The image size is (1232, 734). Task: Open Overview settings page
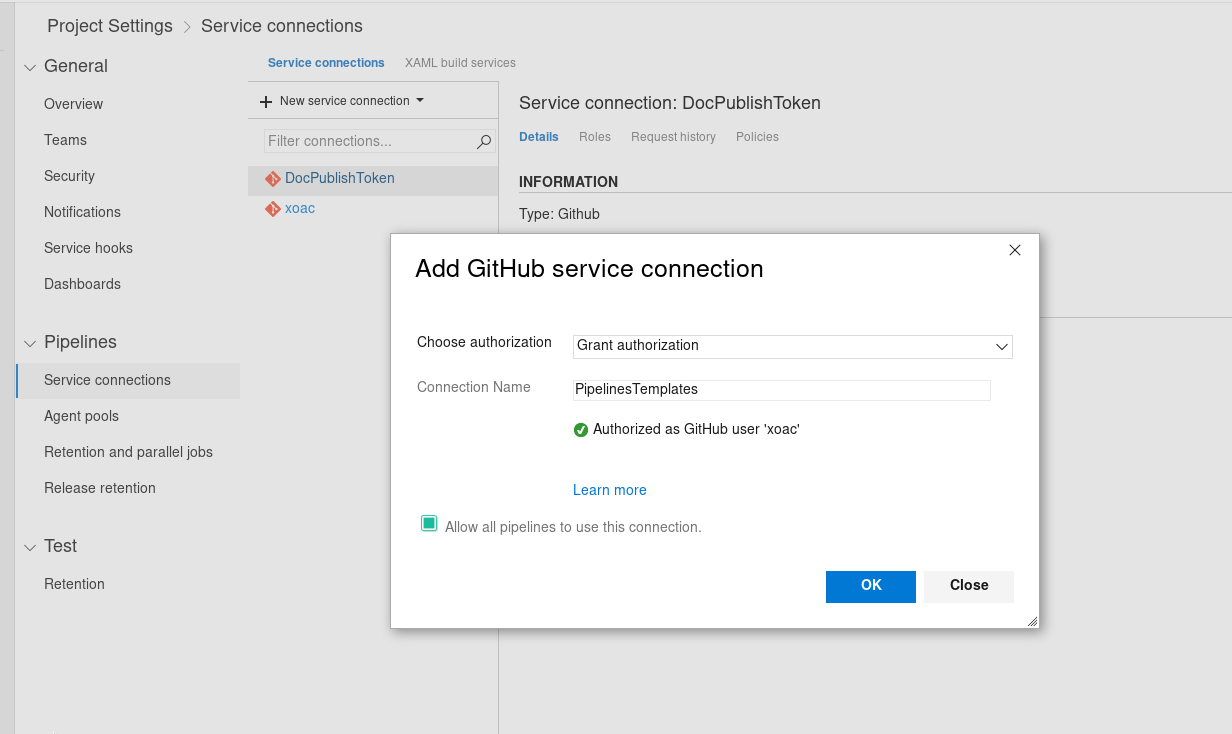(x=73, y=104)
